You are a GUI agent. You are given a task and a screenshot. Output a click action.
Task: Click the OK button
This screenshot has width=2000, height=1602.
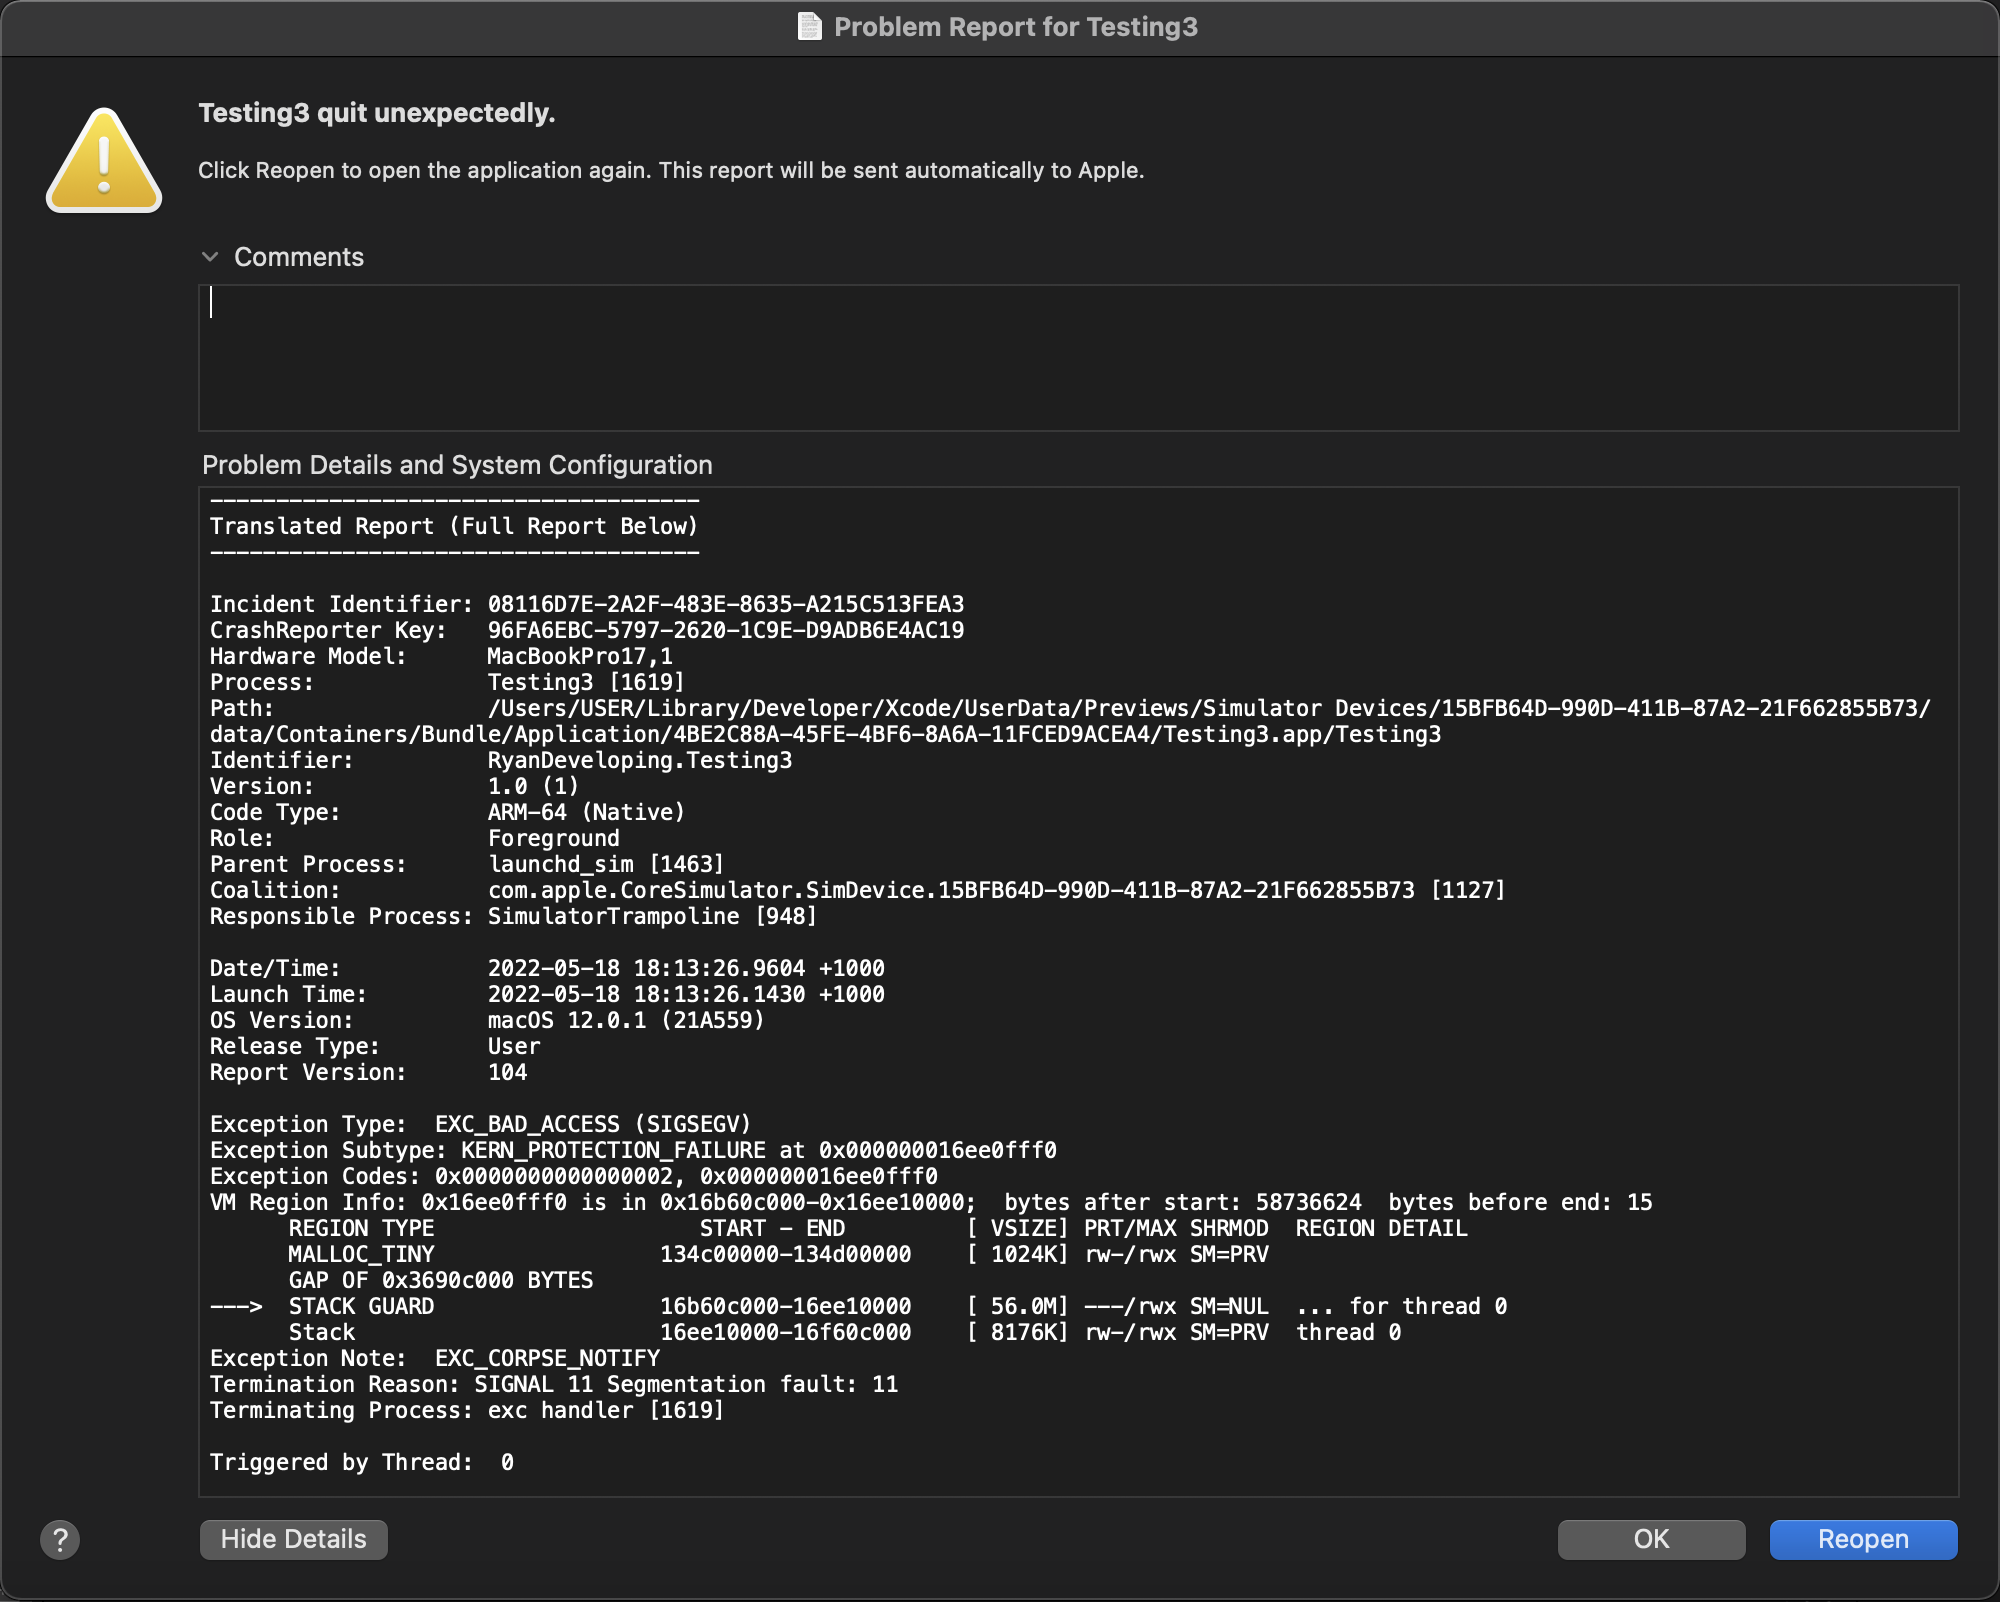pos(1651,1539)
